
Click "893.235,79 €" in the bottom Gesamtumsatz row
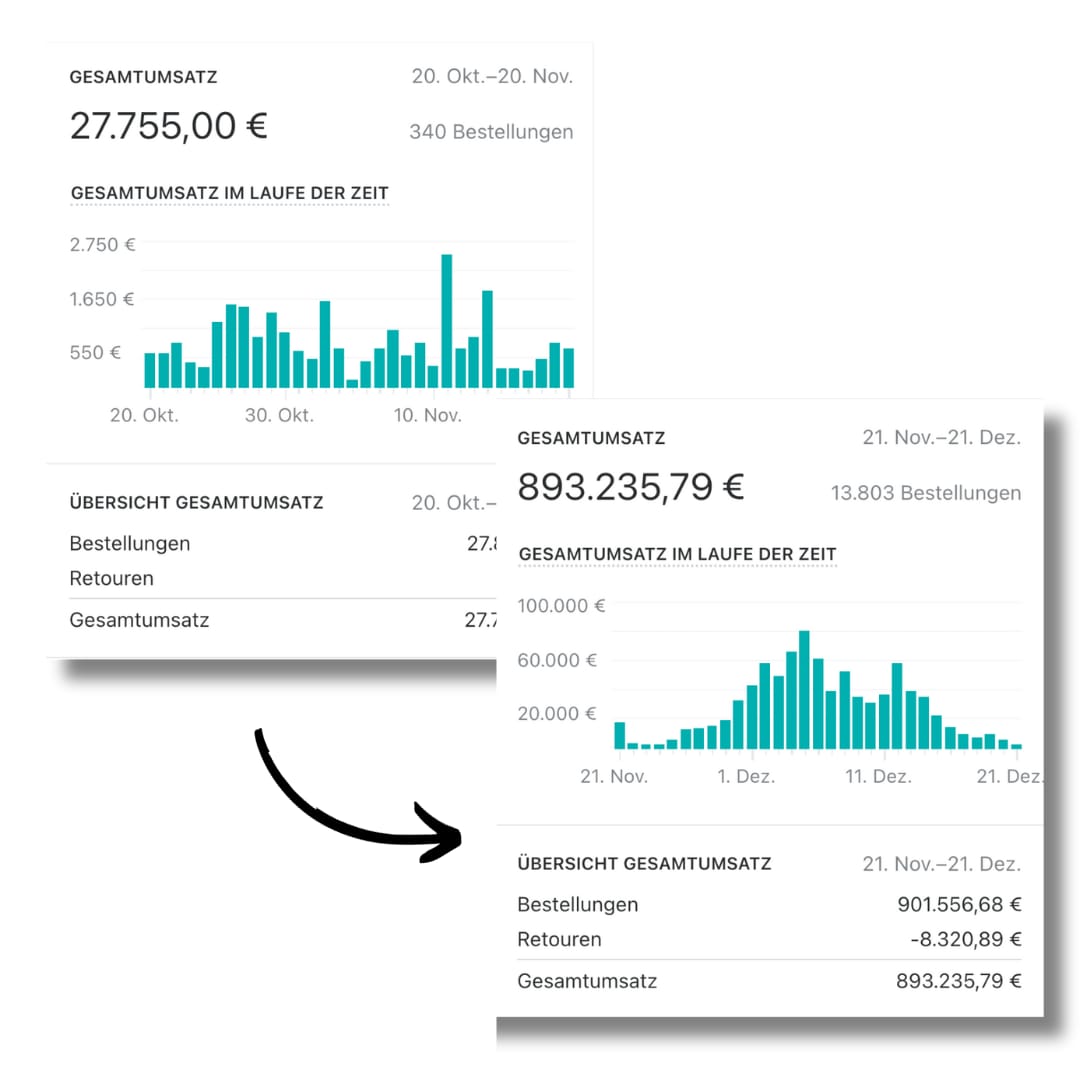[x=959, y=981]
